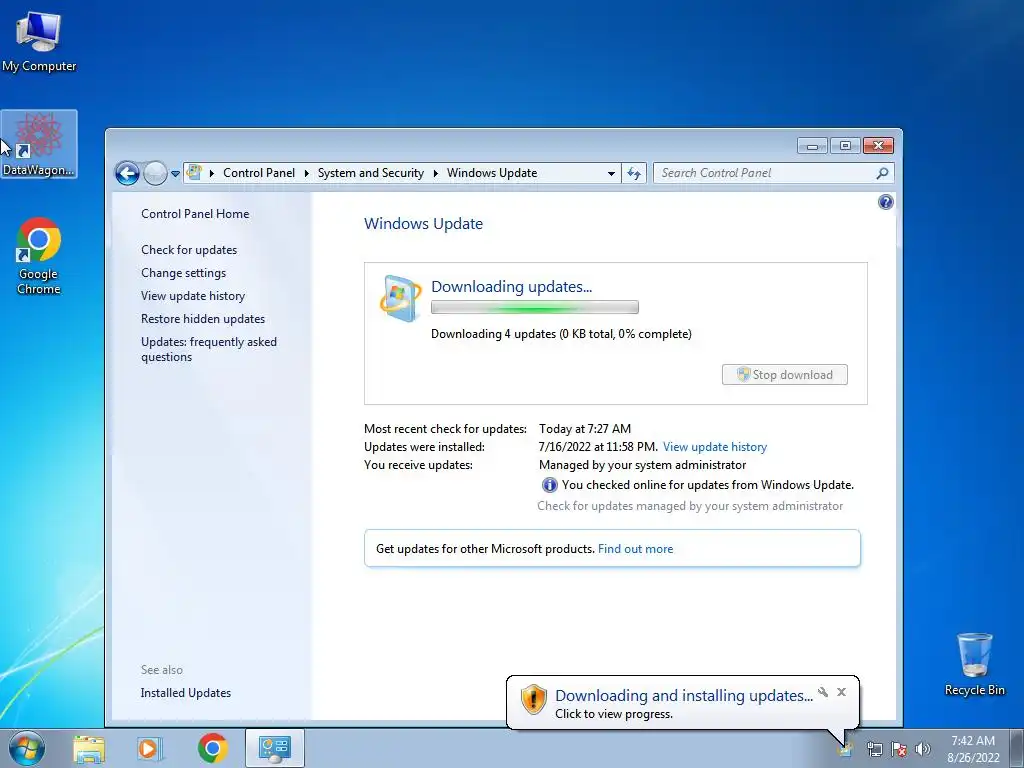This screenshot has height=768, width=1024.
Task: Click the download progress bar
Action: 534,307
